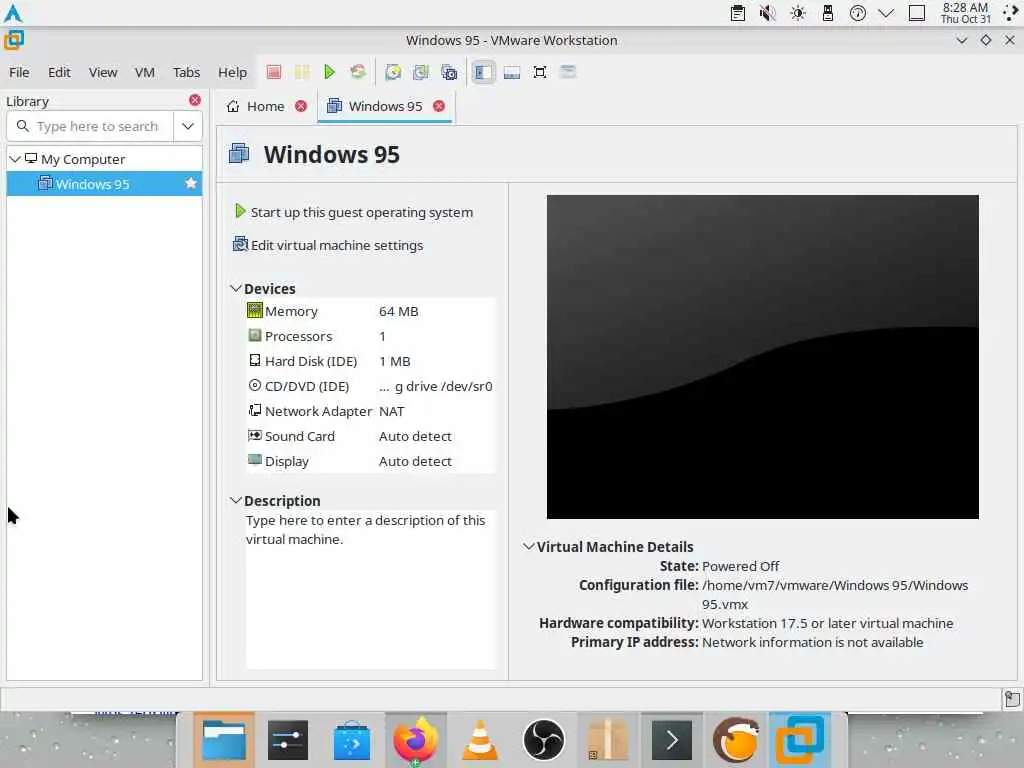Collapse the Virtual Machine Details section
Viewport: 1024px width, 768px height.
tap(528, 546)
